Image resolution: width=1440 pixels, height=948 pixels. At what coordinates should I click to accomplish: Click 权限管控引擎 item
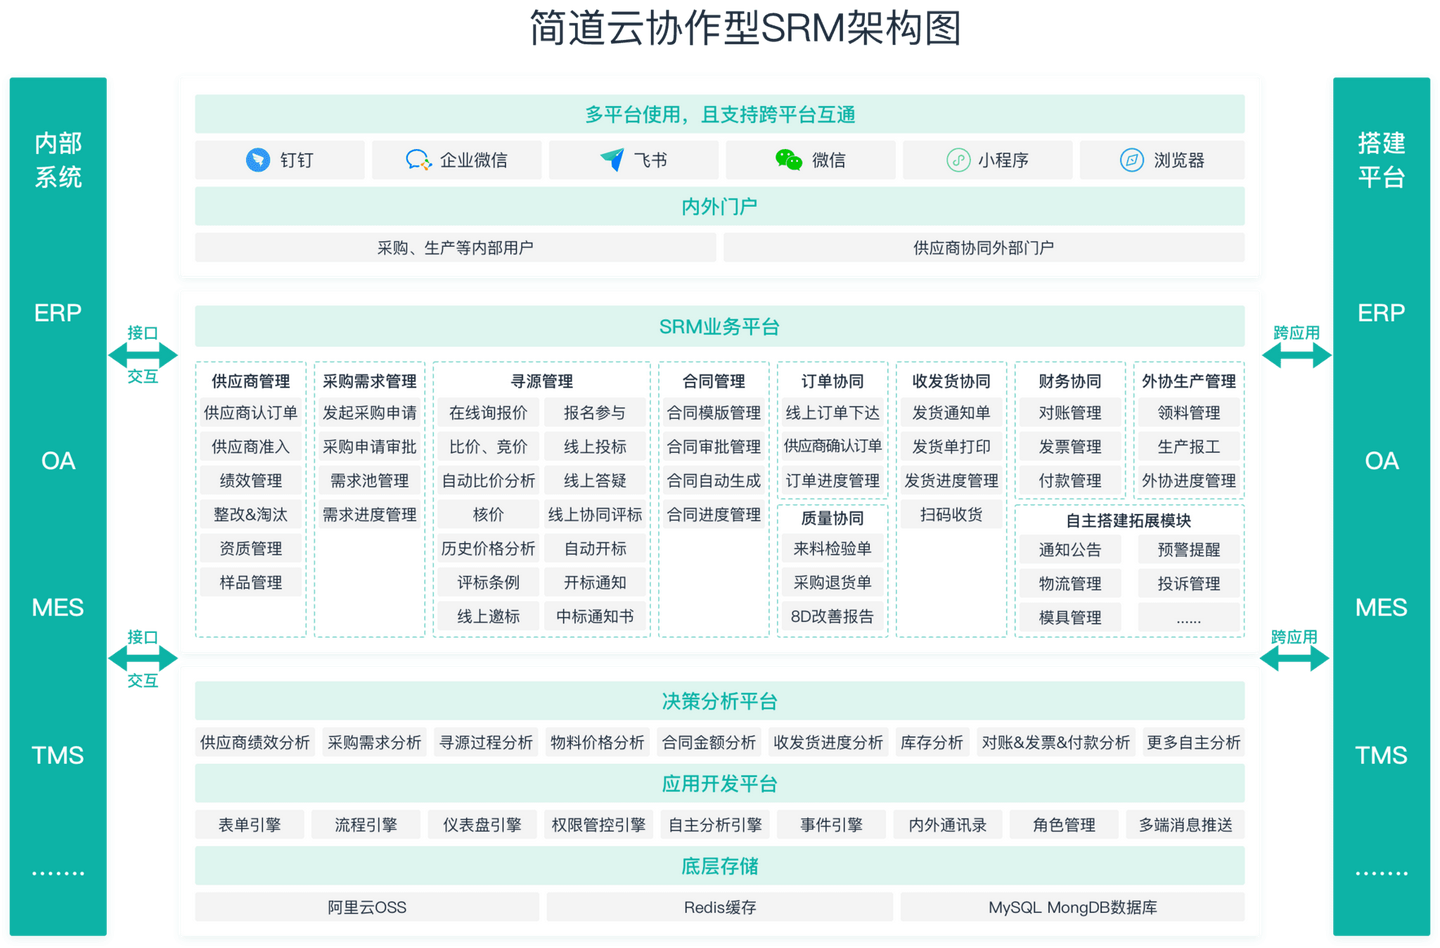pyautogui.click(x=599, y=825)
